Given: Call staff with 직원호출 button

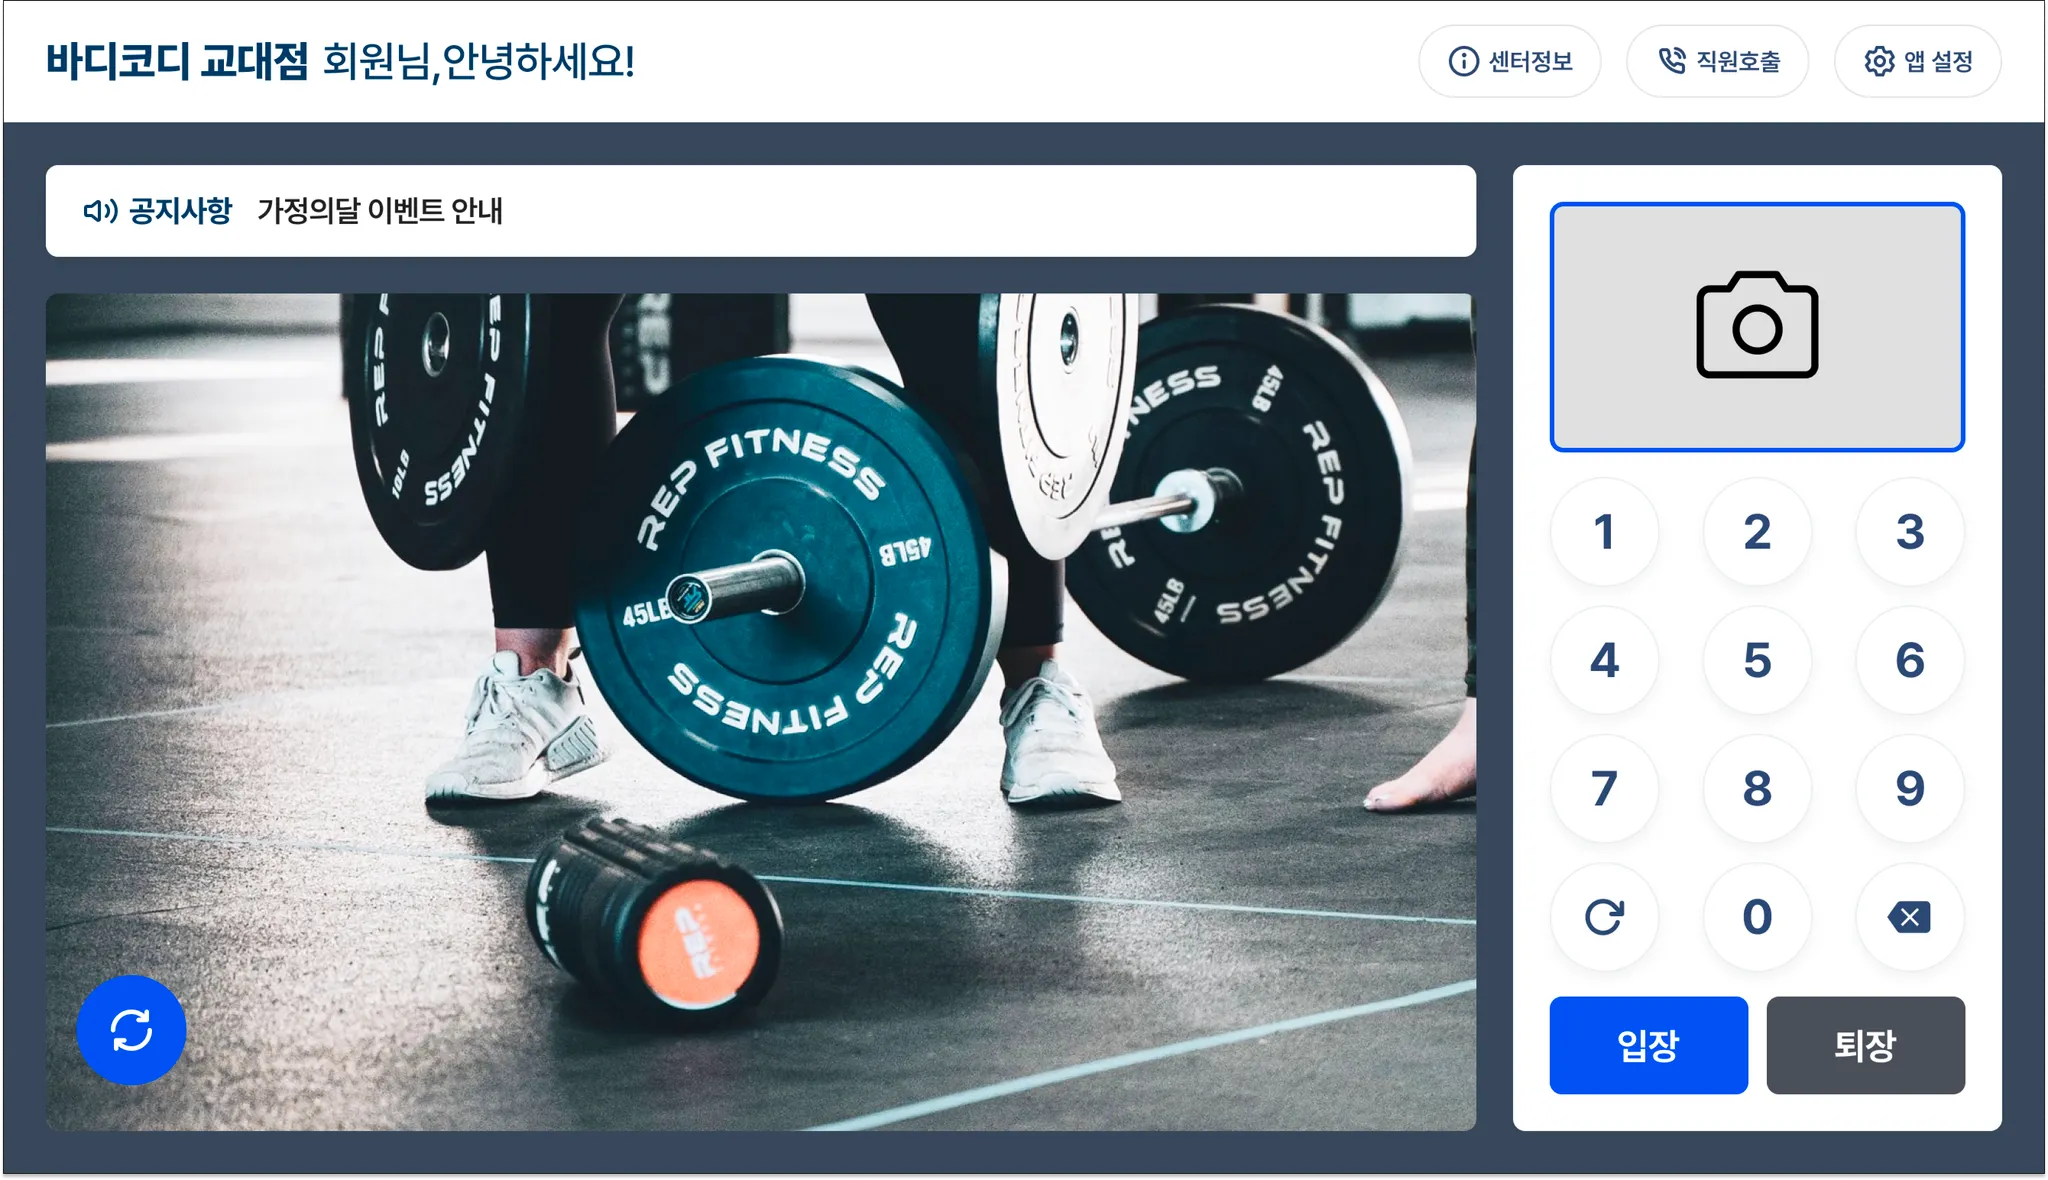Looking at the screenshot, I should (1718, 61).
